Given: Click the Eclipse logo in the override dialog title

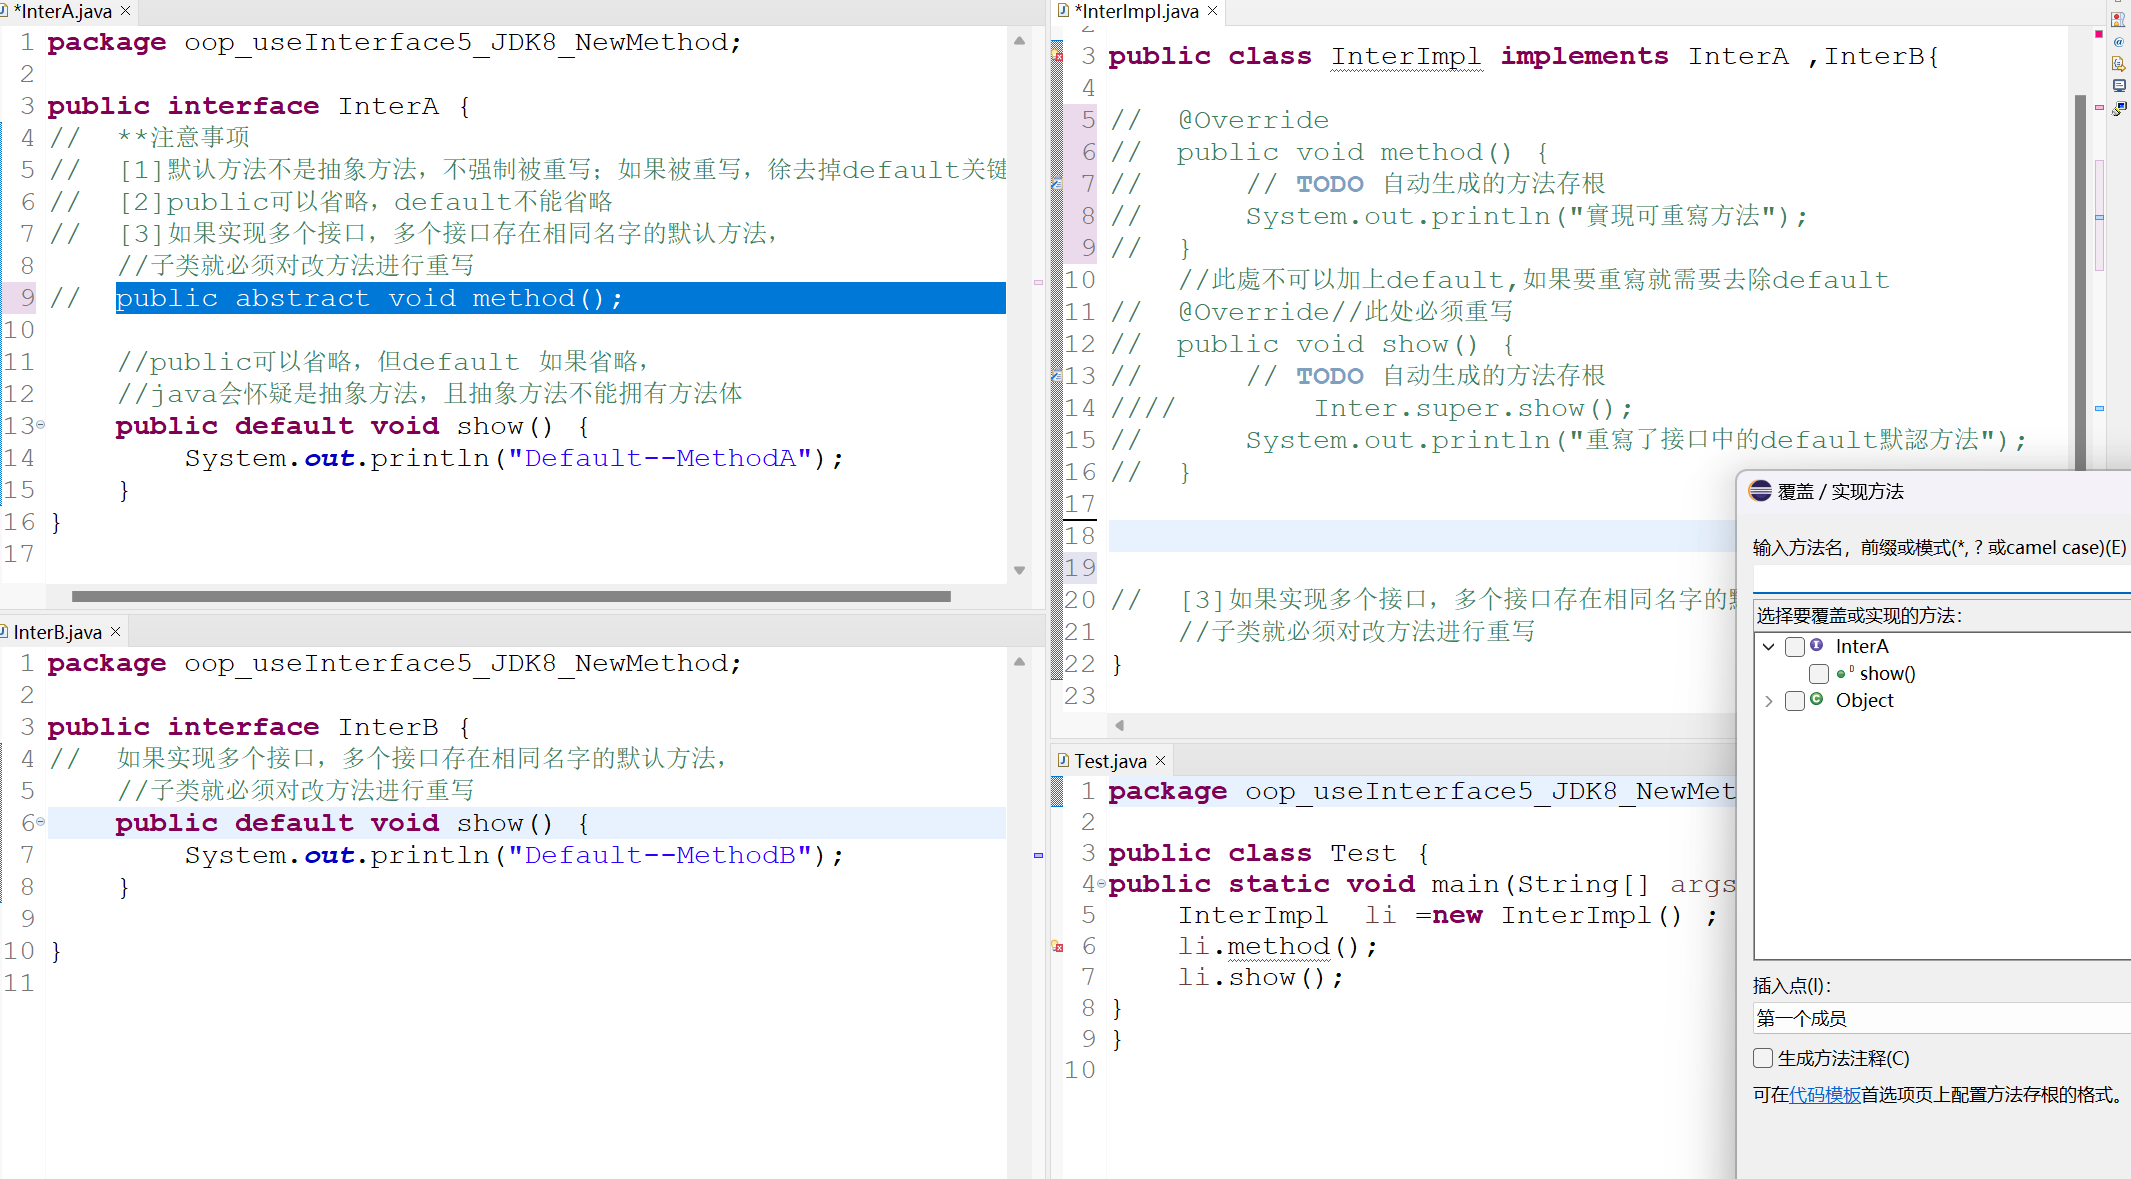Looking at the screenshot, I should [1760, 491].
